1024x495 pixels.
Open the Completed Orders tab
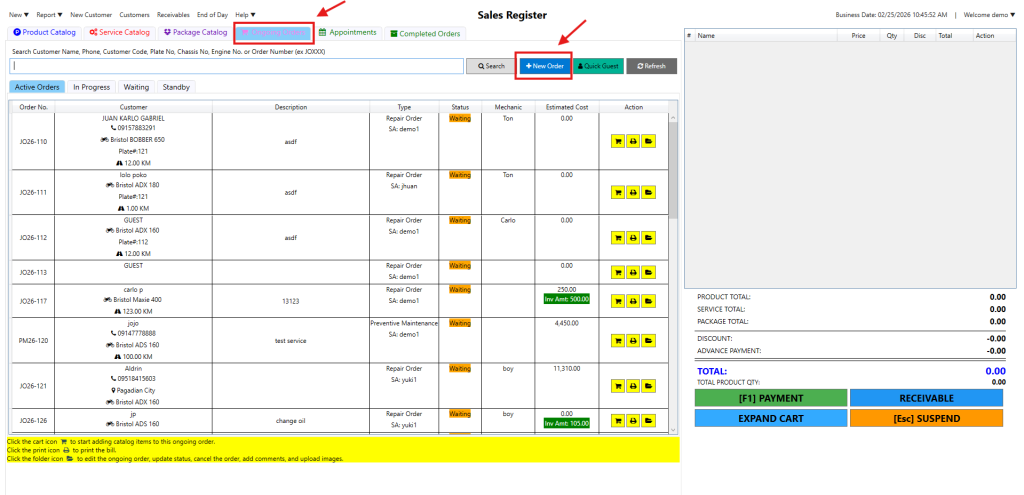click(x=424, y=33)
